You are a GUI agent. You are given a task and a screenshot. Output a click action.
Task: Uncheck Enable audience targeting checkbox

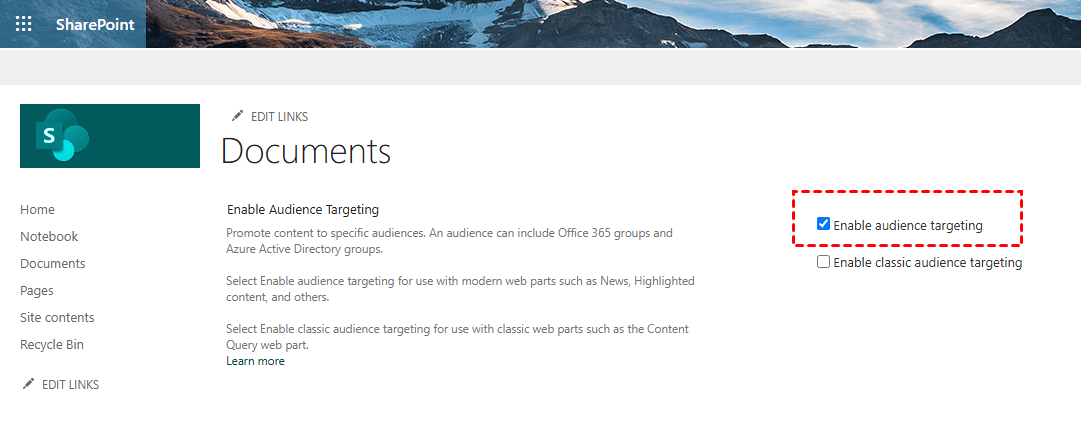tap(824, 224)
